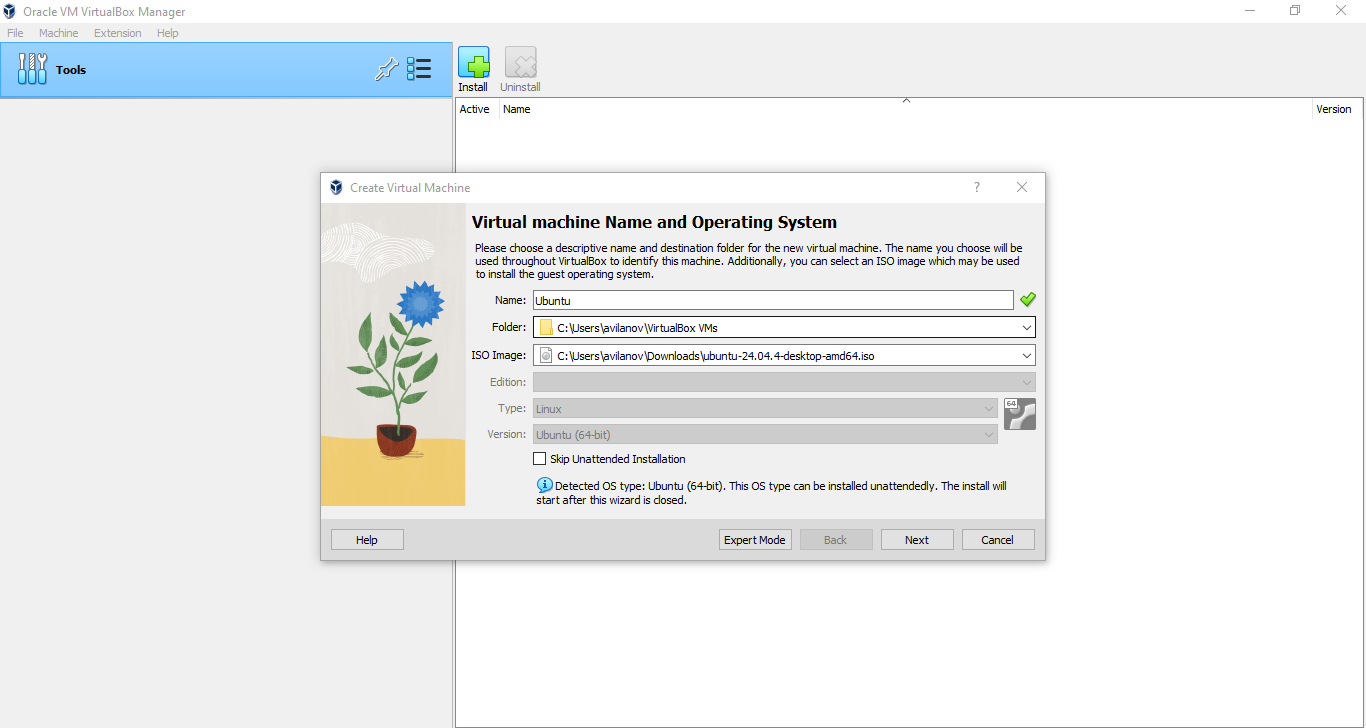Click the 'Please choose a descriptive name' paragraph
The image size is (1366, 728).
(x=748, y=261)
